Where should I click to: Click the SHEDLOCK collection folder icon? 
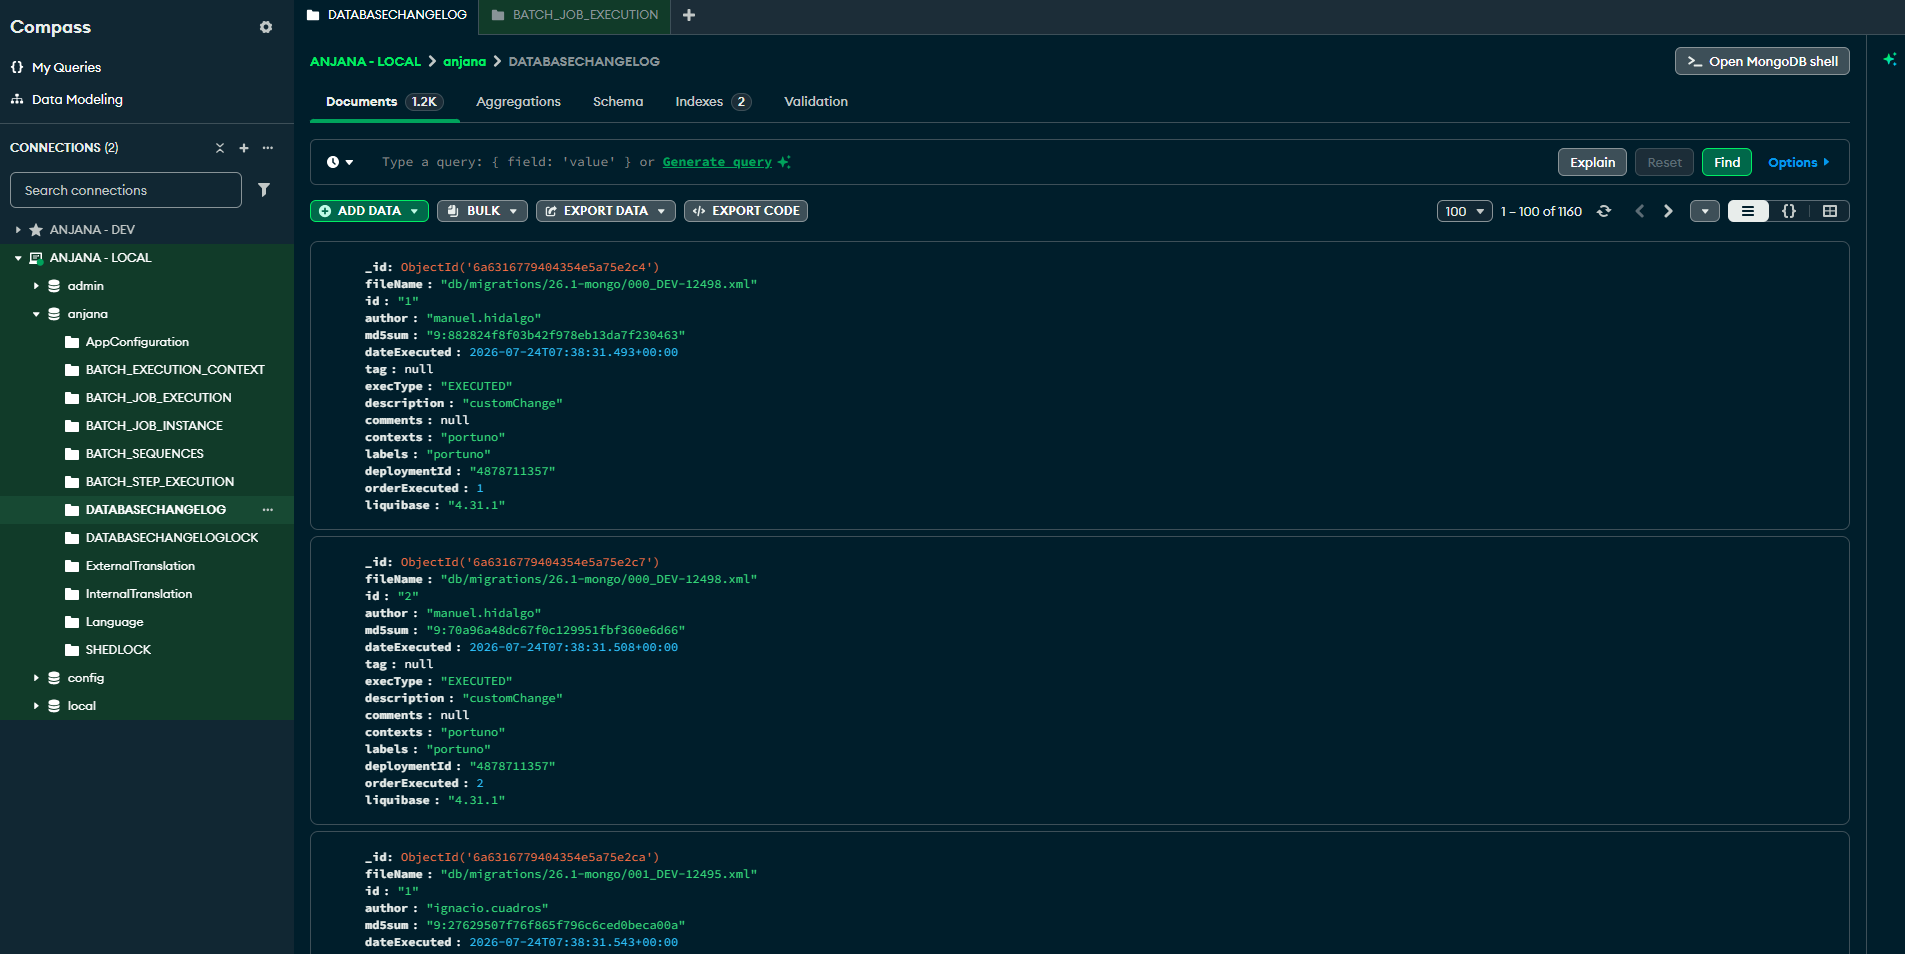pos(72,650)
